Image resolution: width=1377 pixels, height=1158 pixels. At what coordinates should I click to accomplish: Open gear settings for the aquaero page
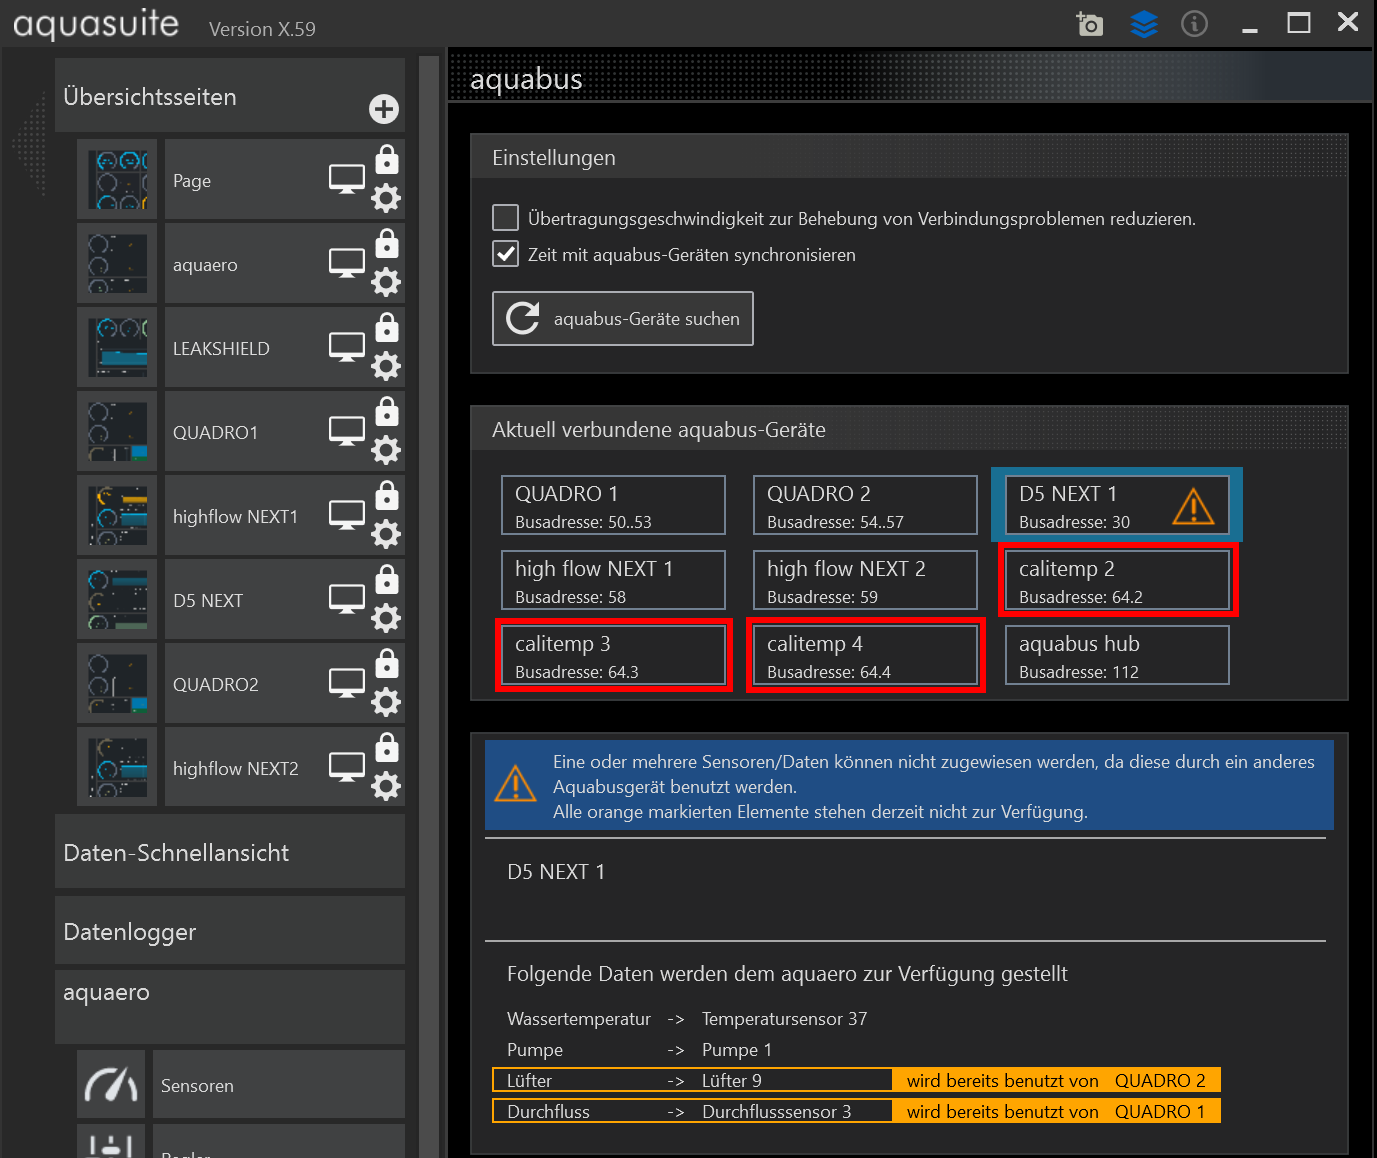(x=386, y=283)
